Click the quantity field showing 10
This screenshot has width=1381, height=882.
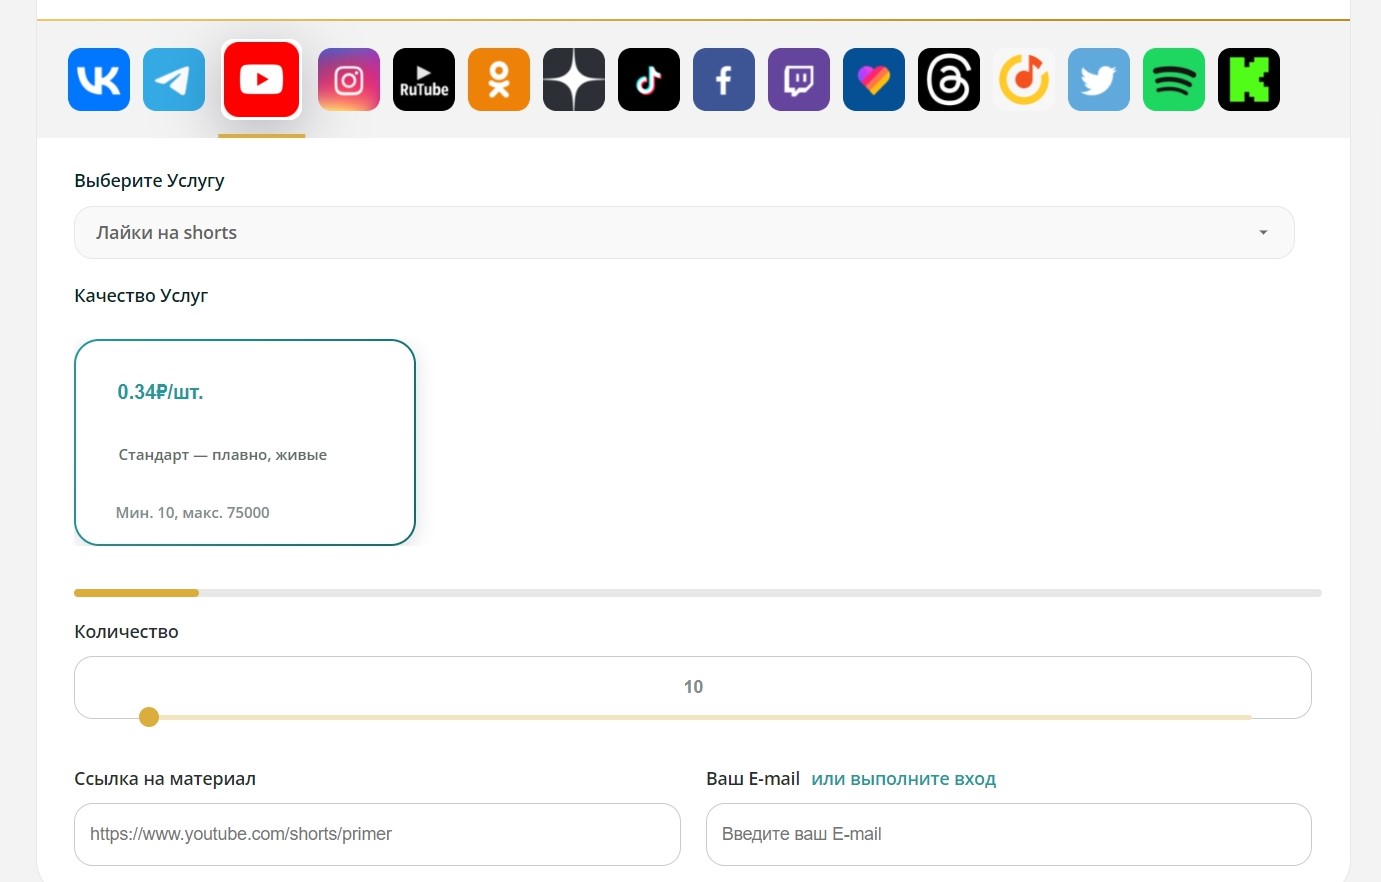pos(693,687)
